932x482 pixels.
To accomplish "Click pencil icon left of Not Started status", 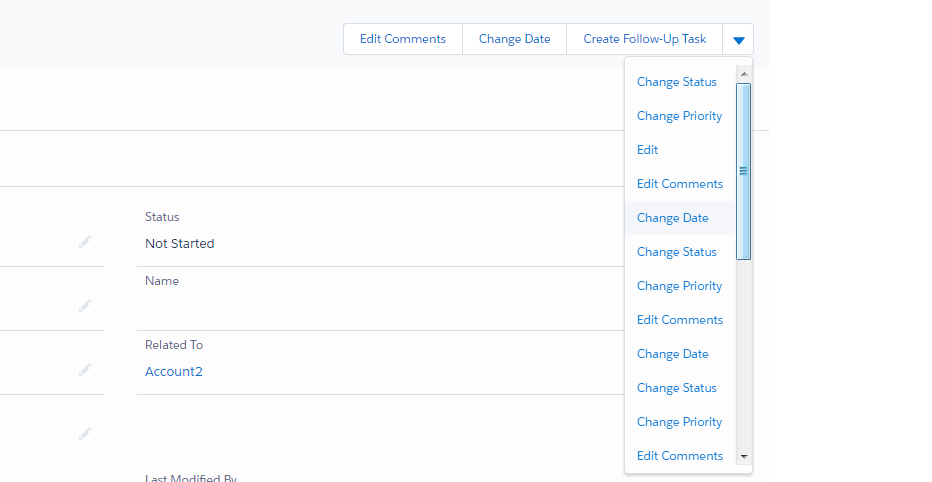I will tap(85, 241).
